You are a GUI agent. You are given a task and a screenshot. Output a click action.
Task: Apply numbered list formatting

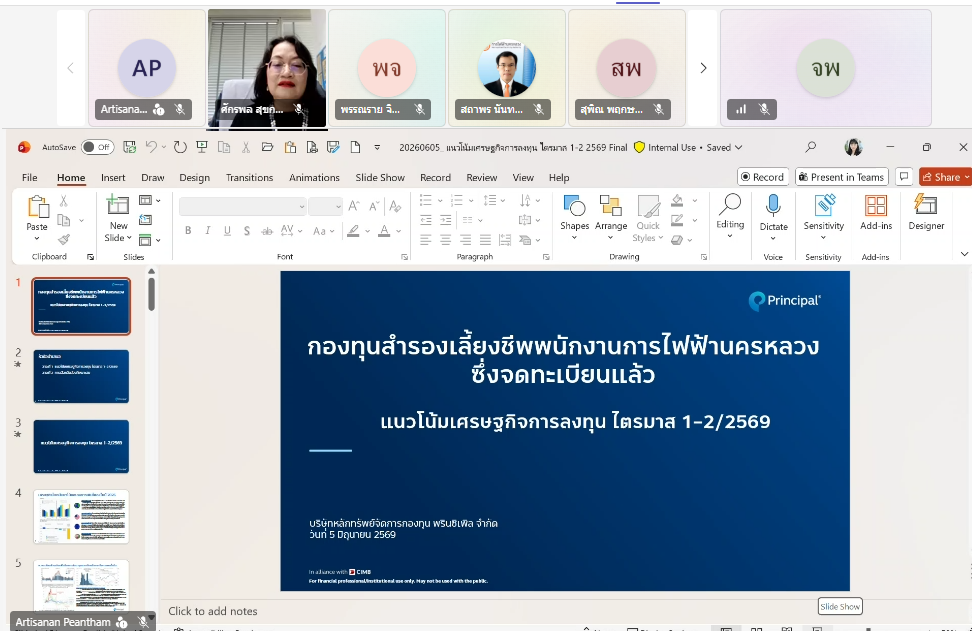(x=457, y=200)
